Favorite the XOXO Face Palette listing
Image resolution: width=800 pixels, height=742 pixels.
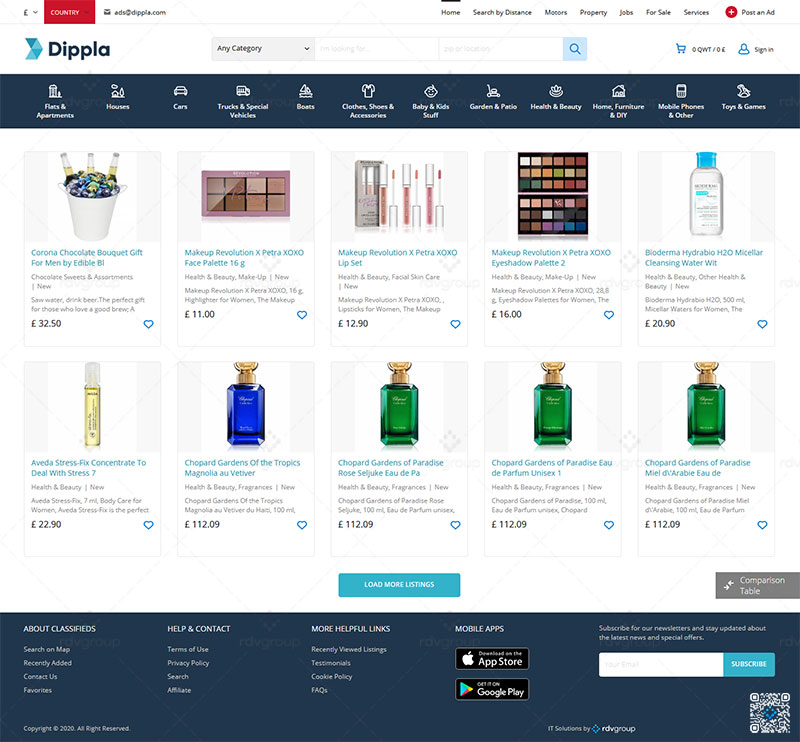click(302, 315)
